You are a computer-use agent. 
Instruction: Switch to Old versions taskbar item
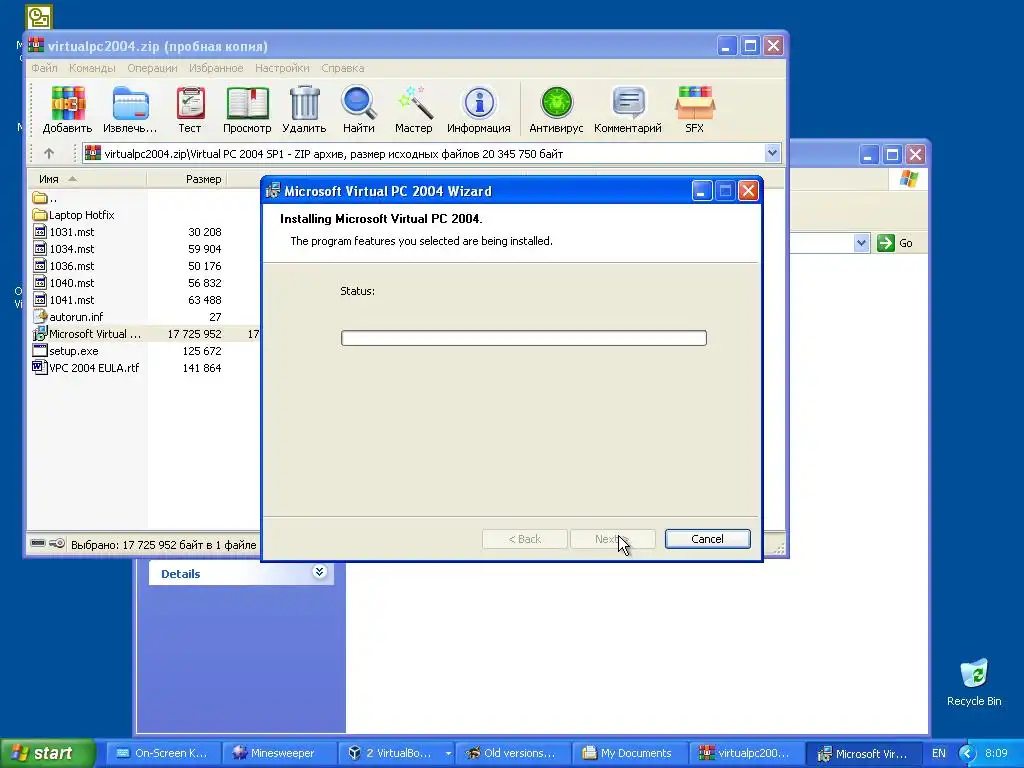(513, 753)
